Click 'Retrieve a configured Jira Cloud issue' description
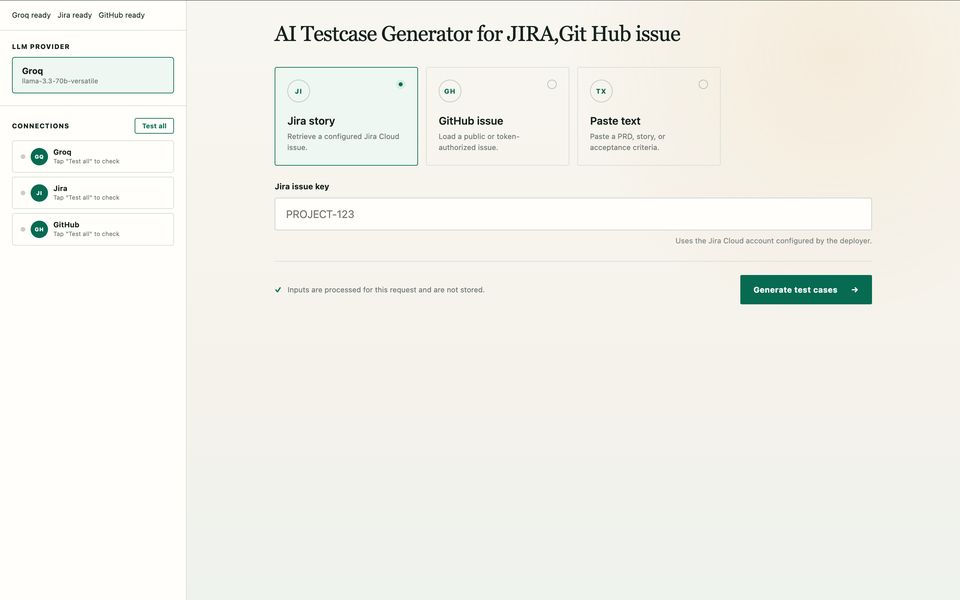The height and width of the screenshot is (600, 960). coord(343,142)
